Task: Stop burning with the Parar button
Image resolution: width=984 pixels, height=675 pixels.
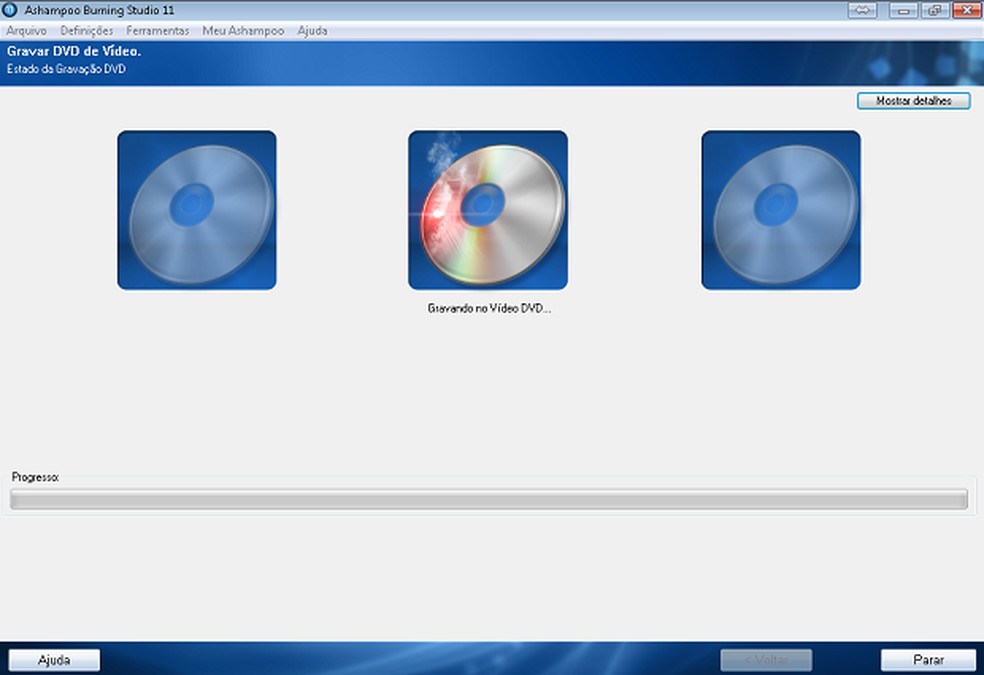Action: [928, 660]
